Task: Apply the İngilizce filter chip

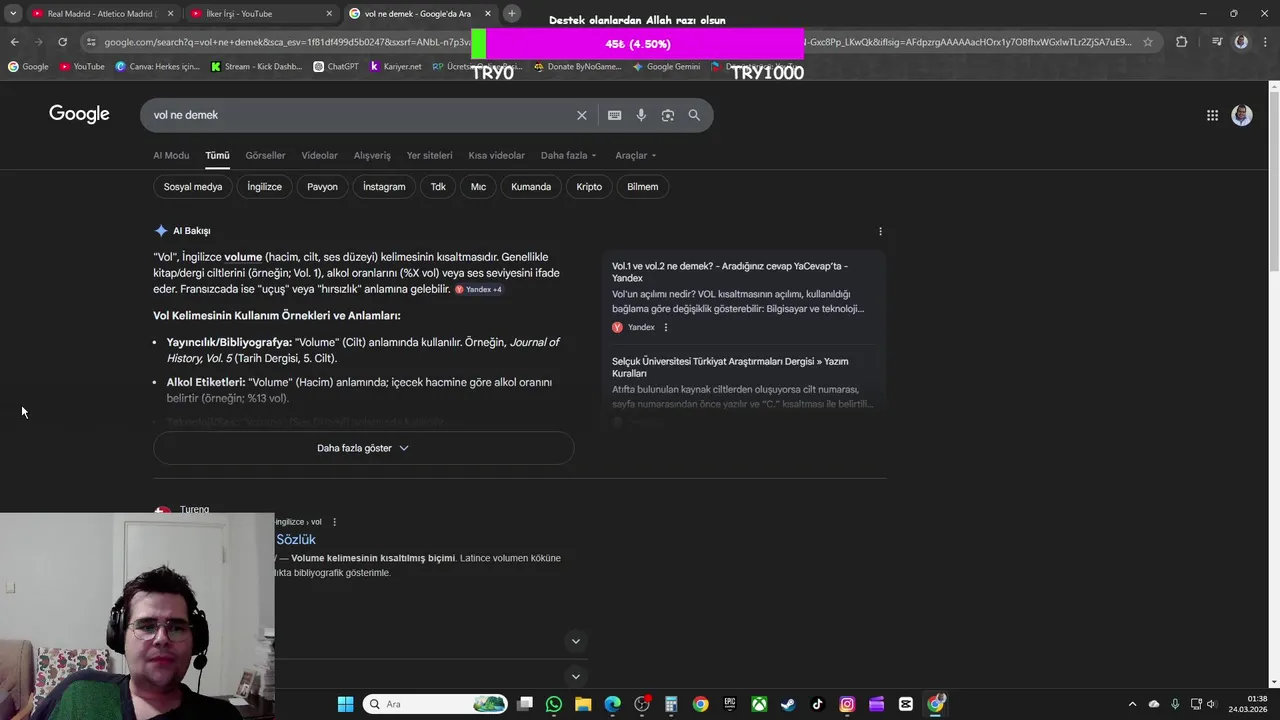Action: pyautogui.click(x=265, y=187)
